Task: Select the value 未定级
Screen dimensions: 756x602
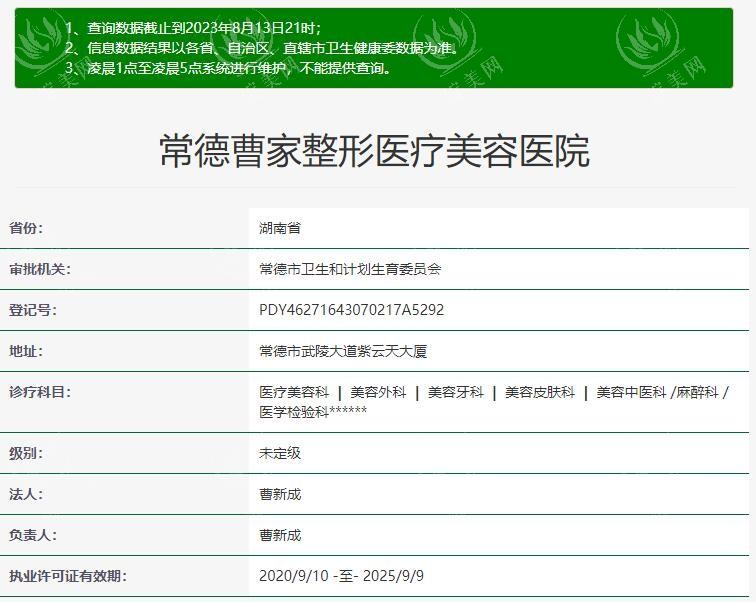Action: click(280, 453)
